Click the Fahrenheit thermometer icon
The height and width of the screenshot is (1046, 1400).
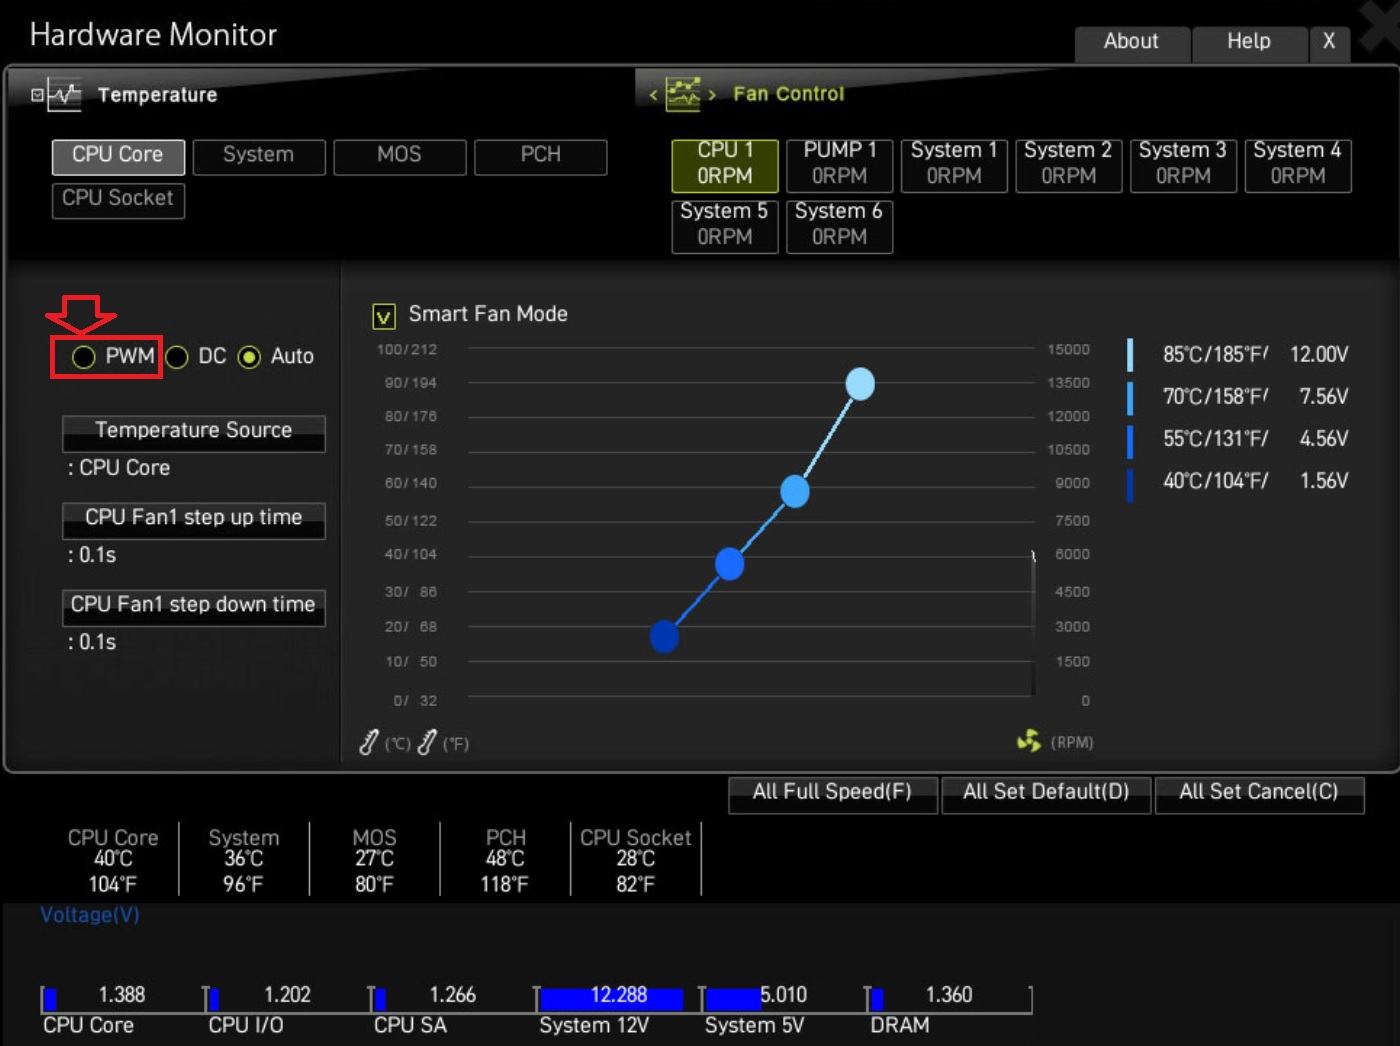point(426,742)
